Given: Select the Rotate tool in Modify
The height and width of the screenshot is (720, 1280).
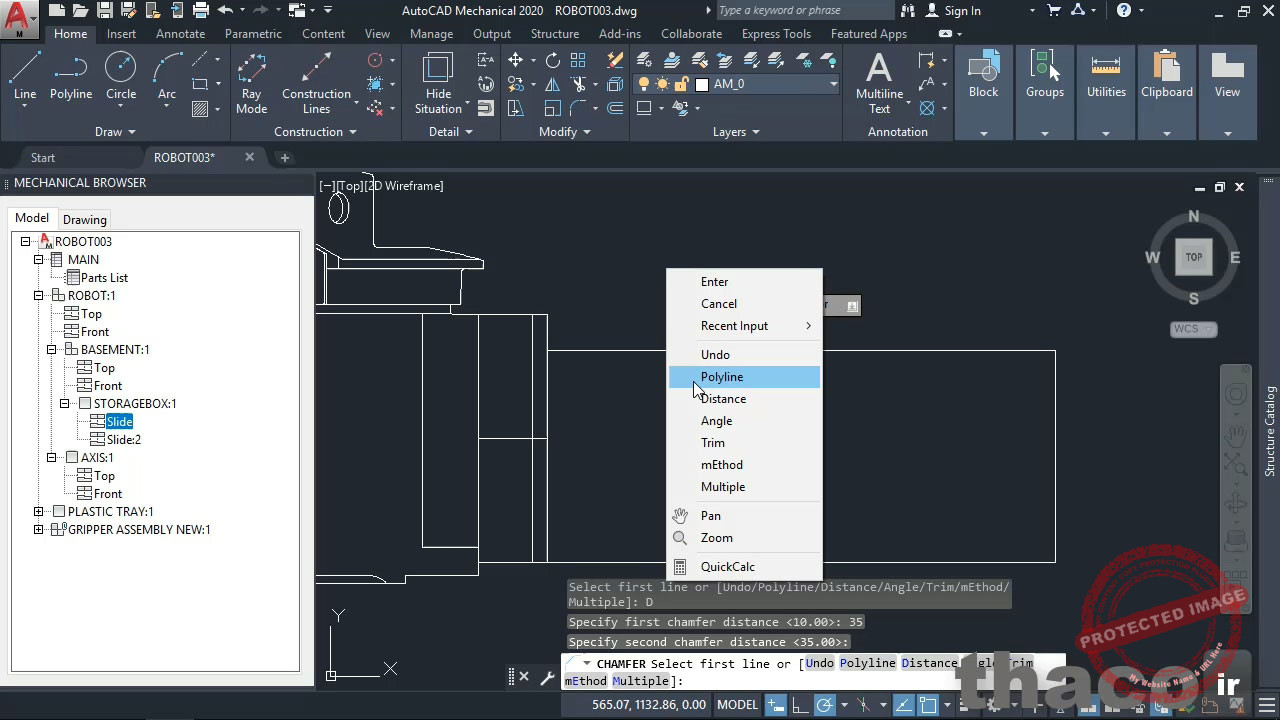Looking at the screenshot, I should coord(553,60).
